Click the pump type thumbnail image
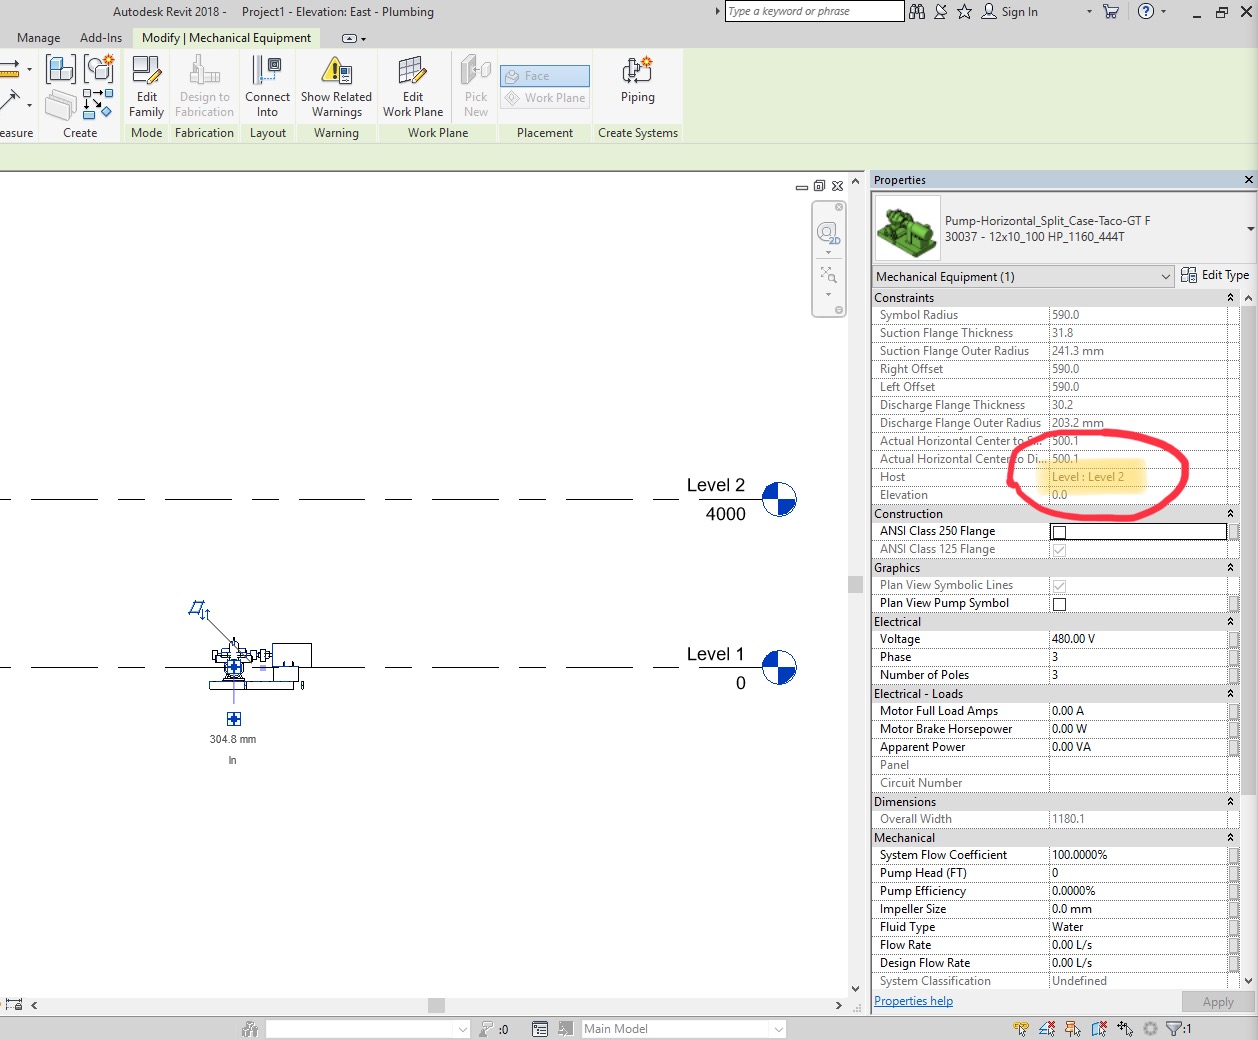This screenshot has width=1258, height=1040. pos(907,228)
